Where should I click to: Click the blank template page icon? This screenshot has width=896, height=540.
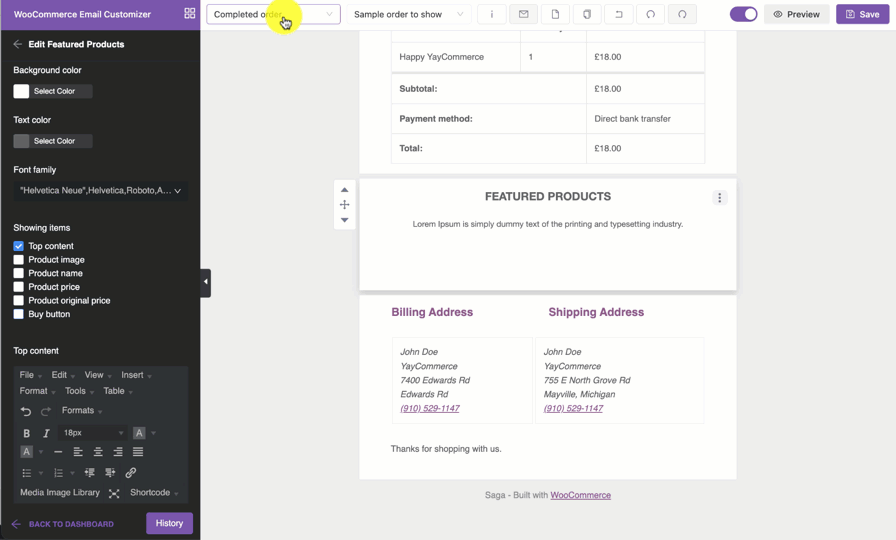(555, 14)
